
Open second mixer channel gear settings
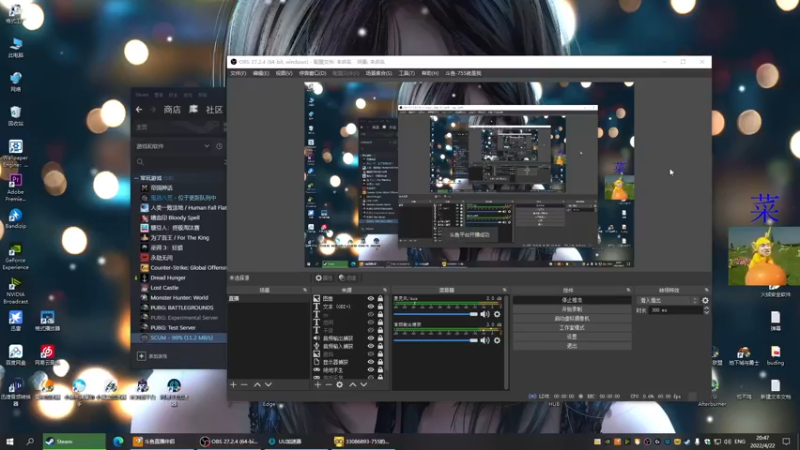[x=497, y=340]
